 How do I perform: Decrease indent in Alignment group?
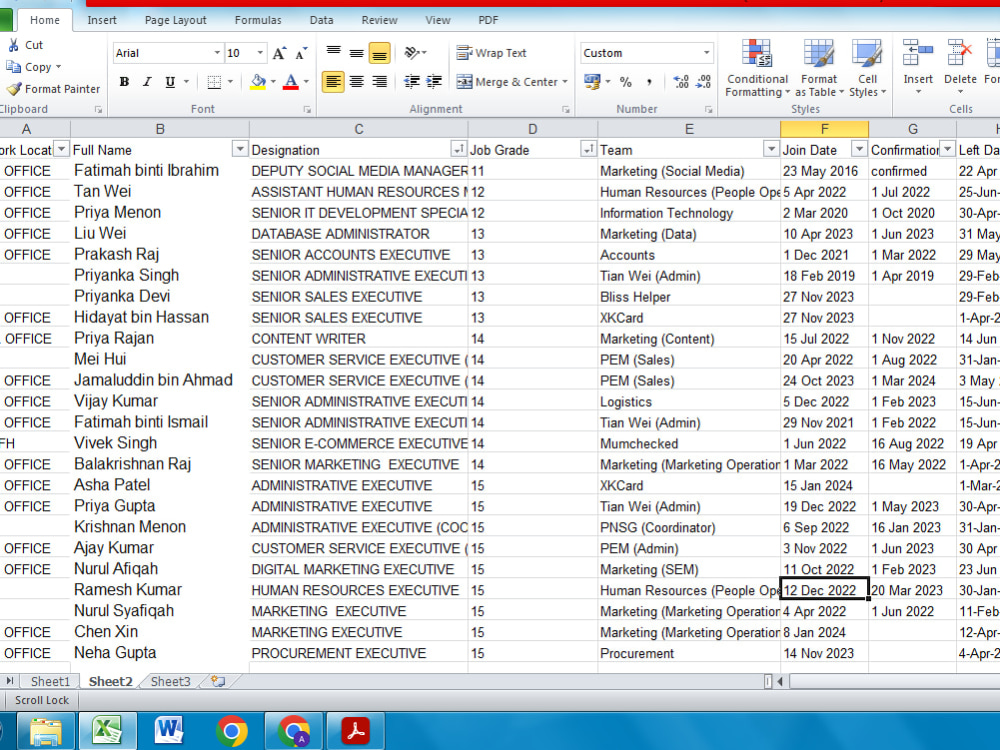point(412,82)
